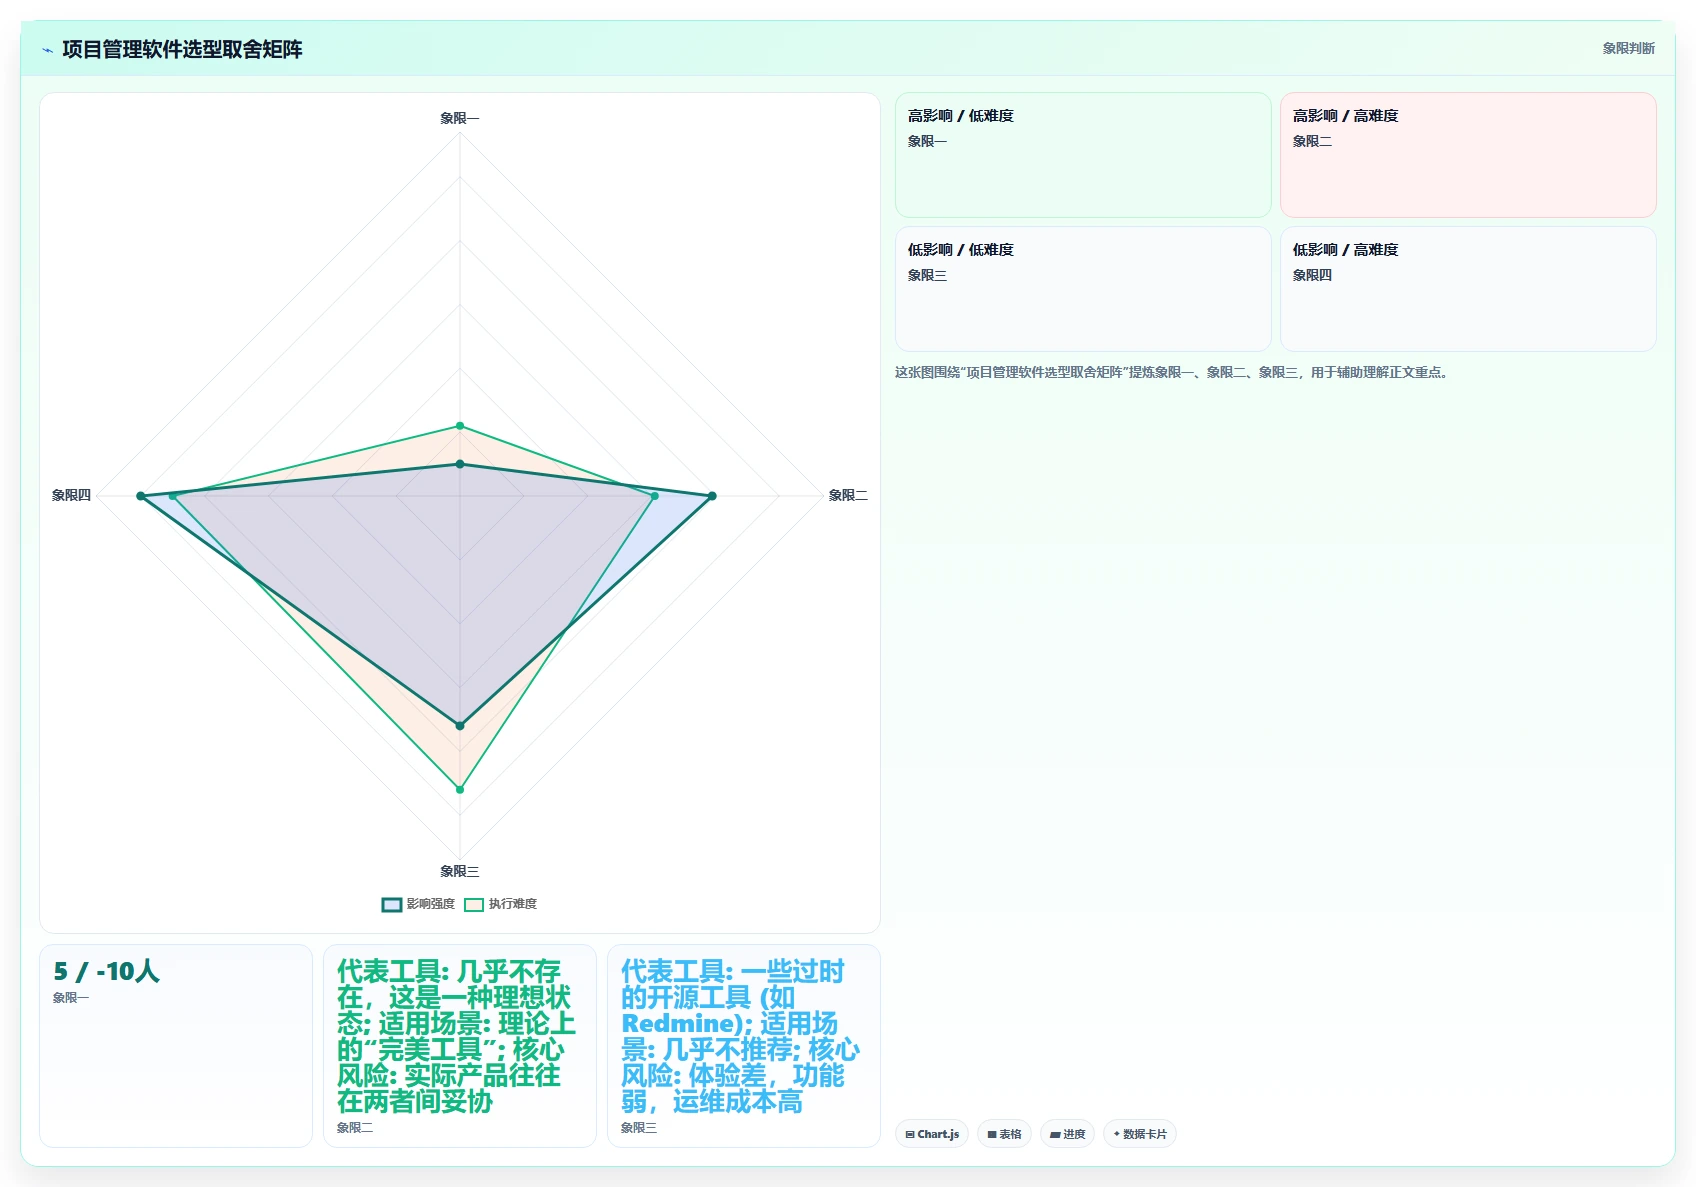The width and height of the screenshot is (1696, 1187).
Task: Click the 表格 chip
Action: [1004, 1134]
